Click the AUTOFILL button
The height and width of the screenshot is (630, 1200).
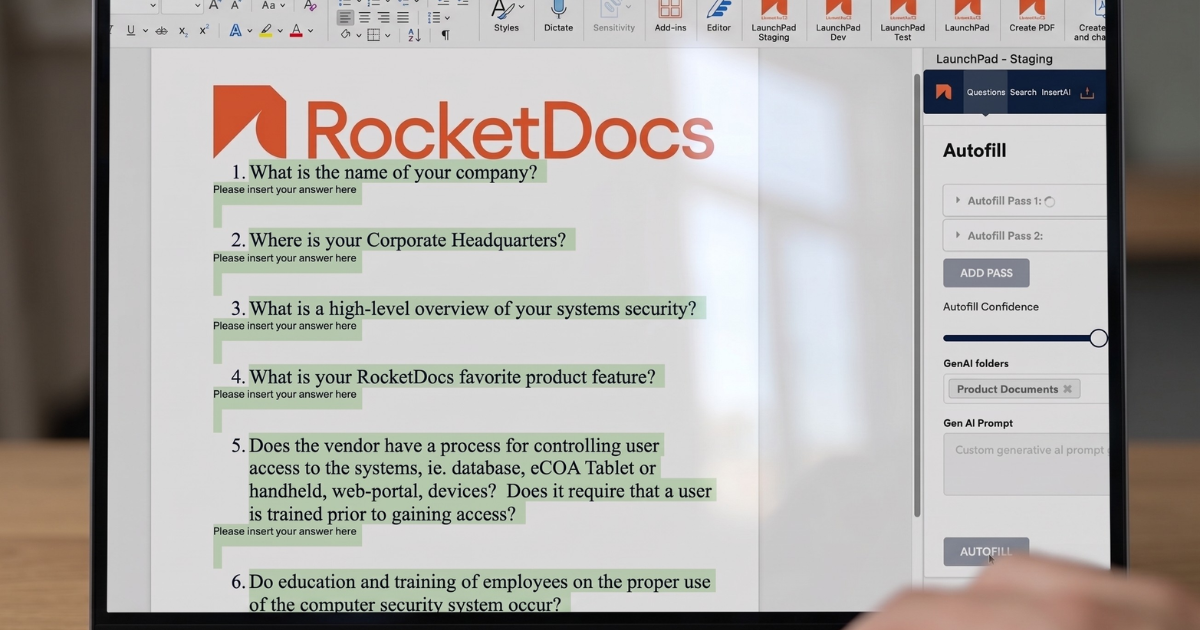coord(986,552)
